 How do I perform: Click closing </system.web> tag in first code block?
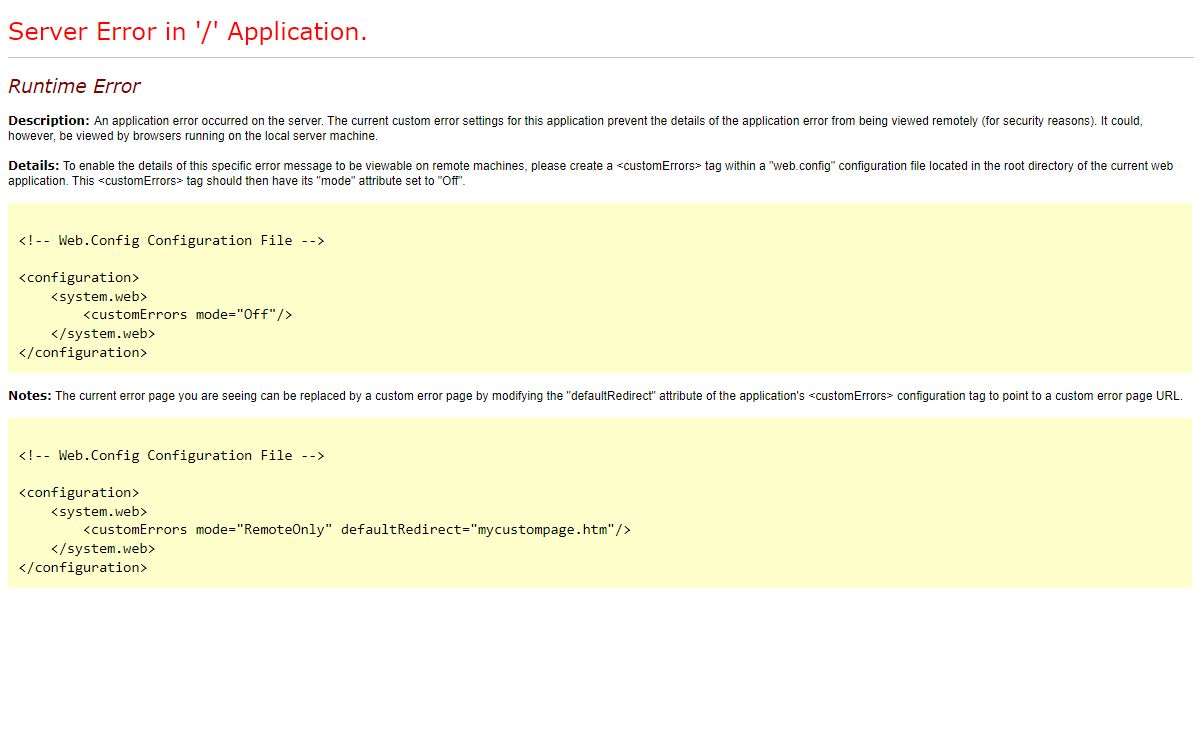click(103, 333)
